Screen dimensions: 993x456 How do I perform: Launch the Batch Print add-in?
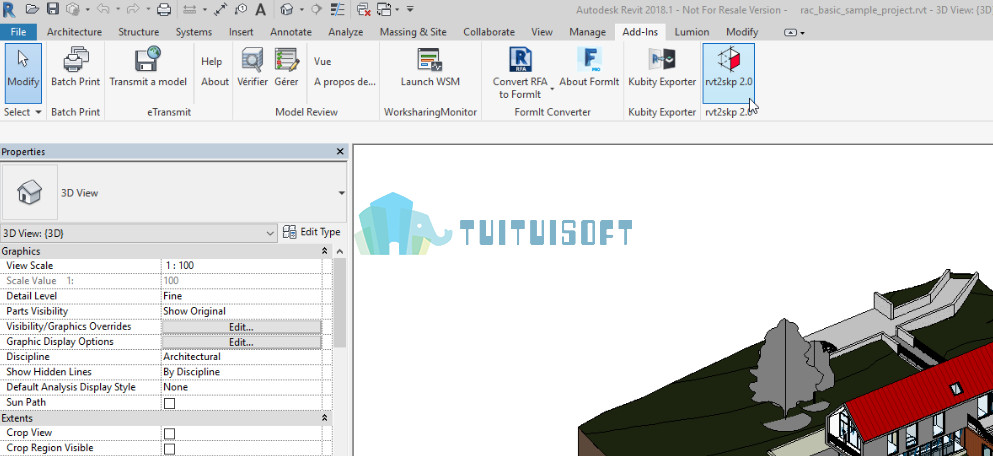click(75, 67)
